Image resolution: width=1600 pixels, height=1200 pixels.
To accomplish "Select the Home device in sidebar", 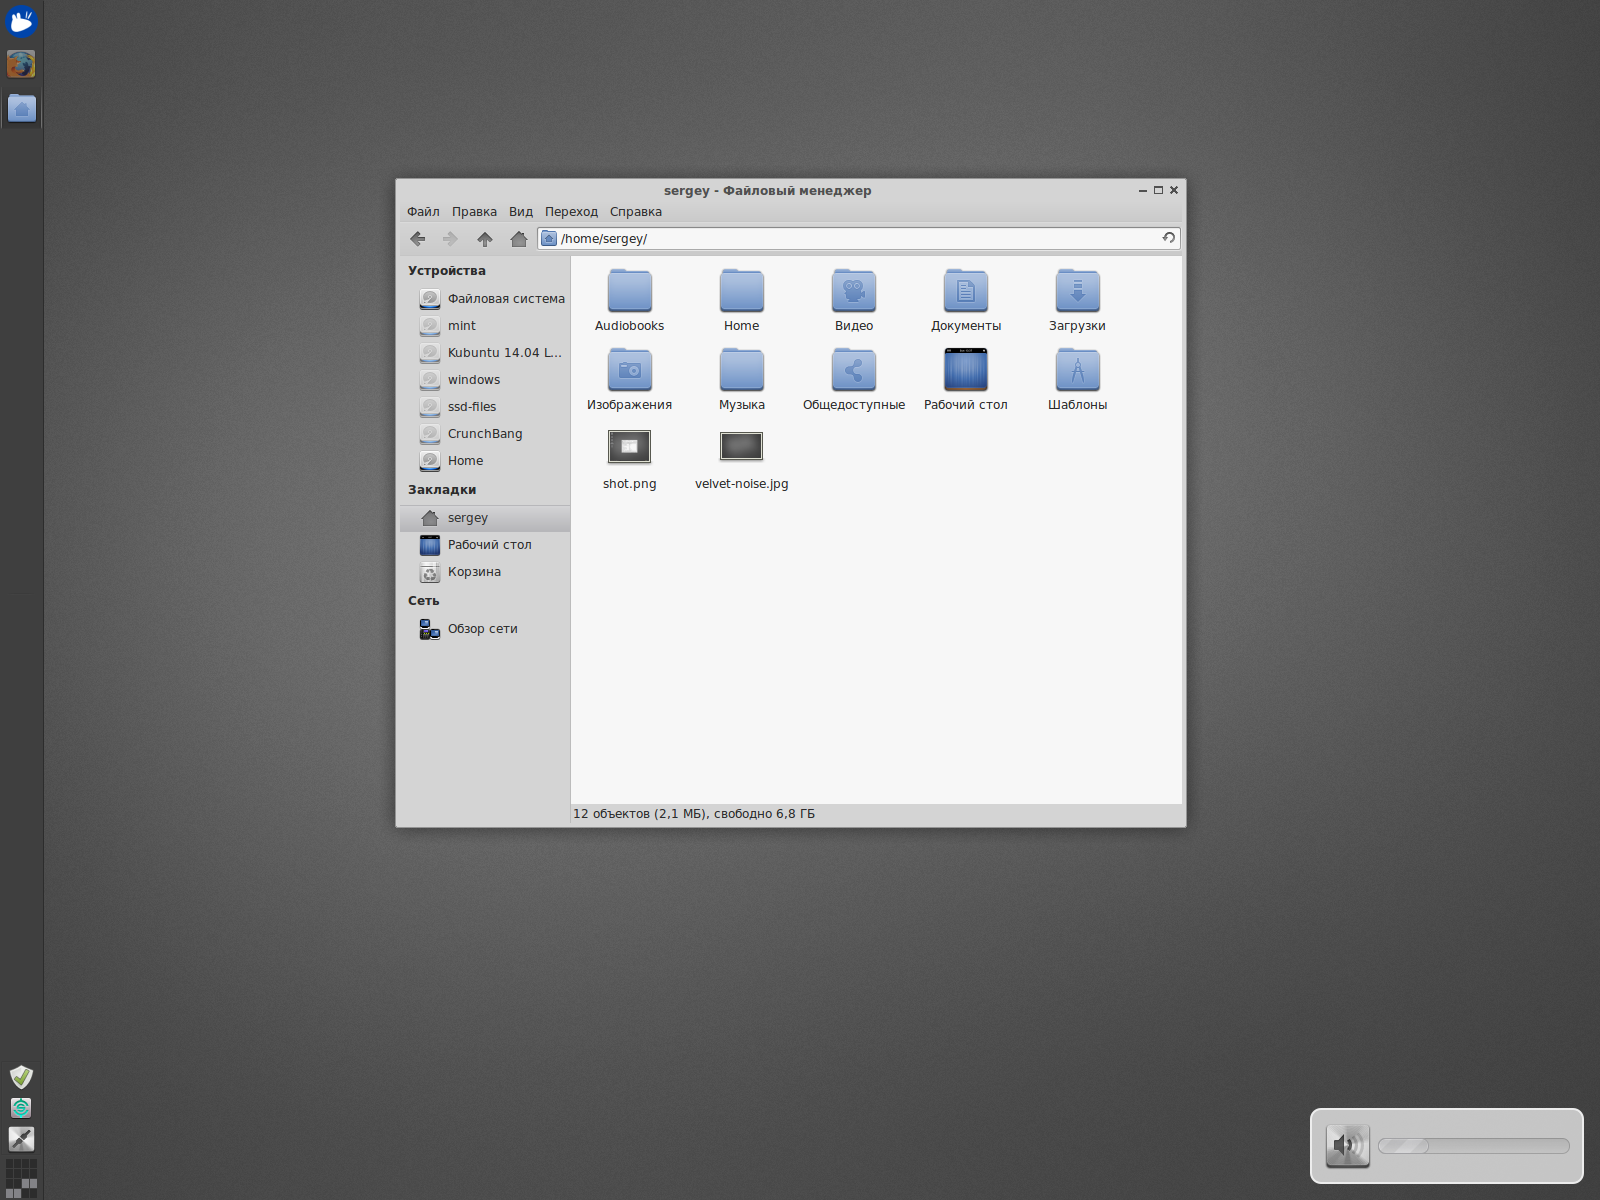I will [485, 461].
